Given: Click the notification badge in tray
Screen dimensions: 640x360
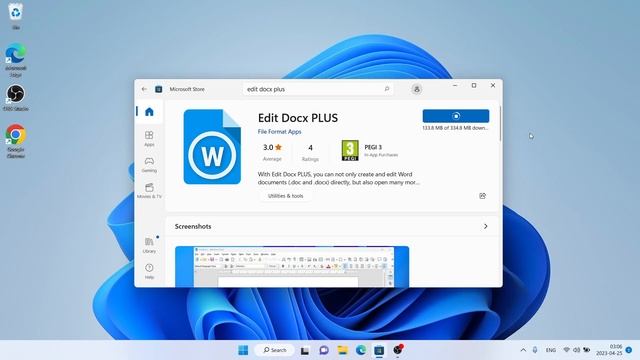Looking at the screenshot, I should tap(629, 350).
